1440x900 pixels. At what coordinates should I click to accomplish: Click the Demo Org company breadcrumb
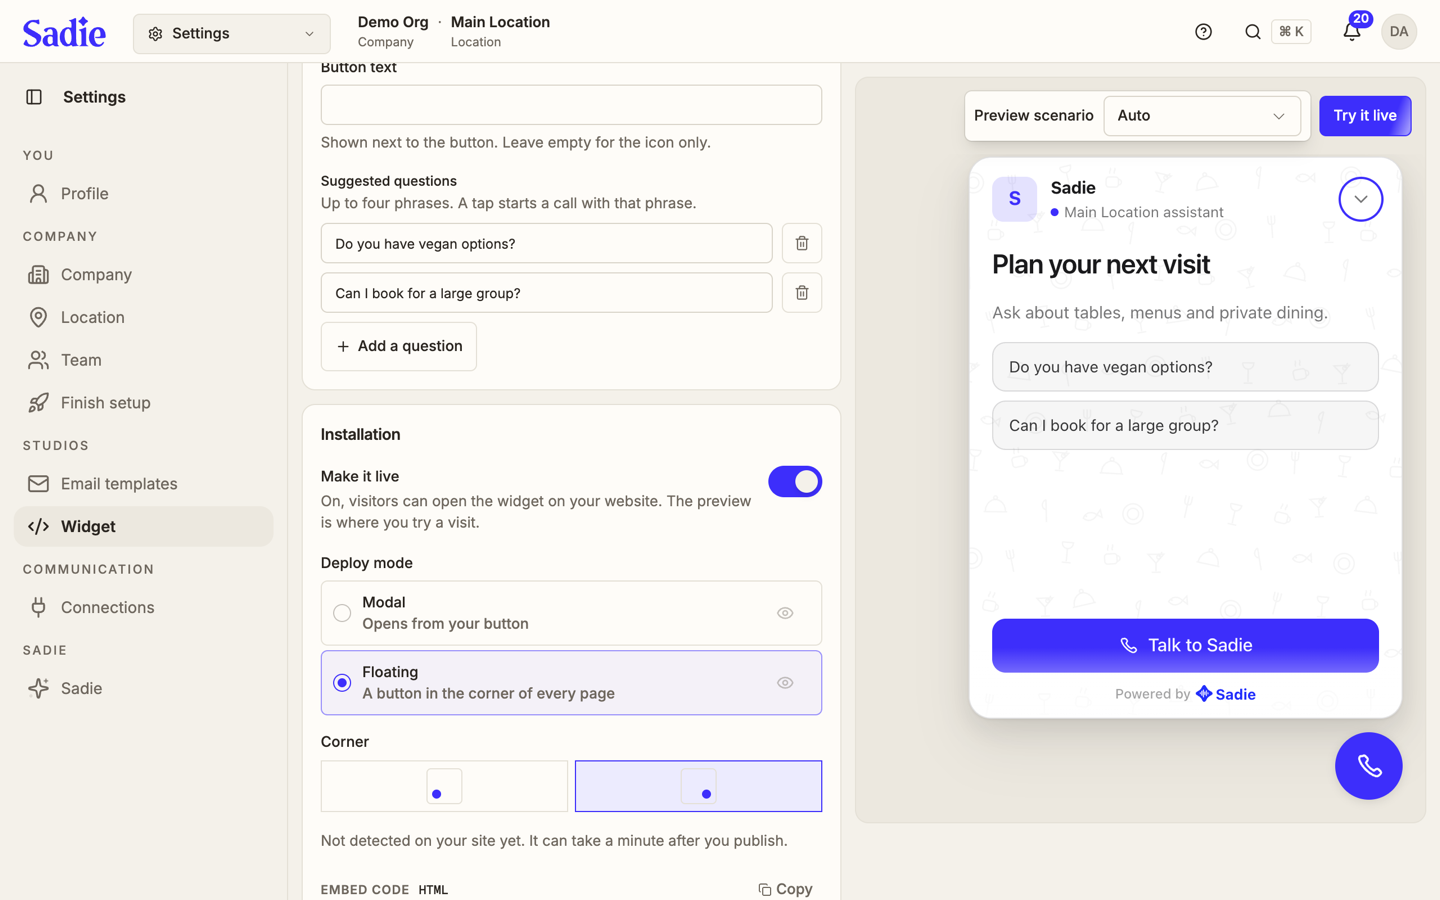tap(392, 31)
